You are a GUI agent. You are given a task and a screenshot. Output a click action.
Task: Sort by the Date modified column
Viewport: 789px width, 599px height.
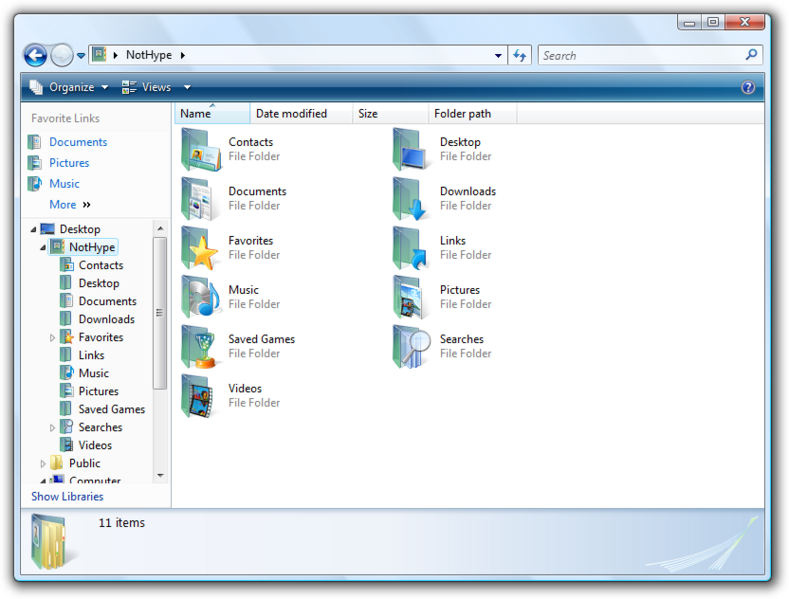coord(291,114)
